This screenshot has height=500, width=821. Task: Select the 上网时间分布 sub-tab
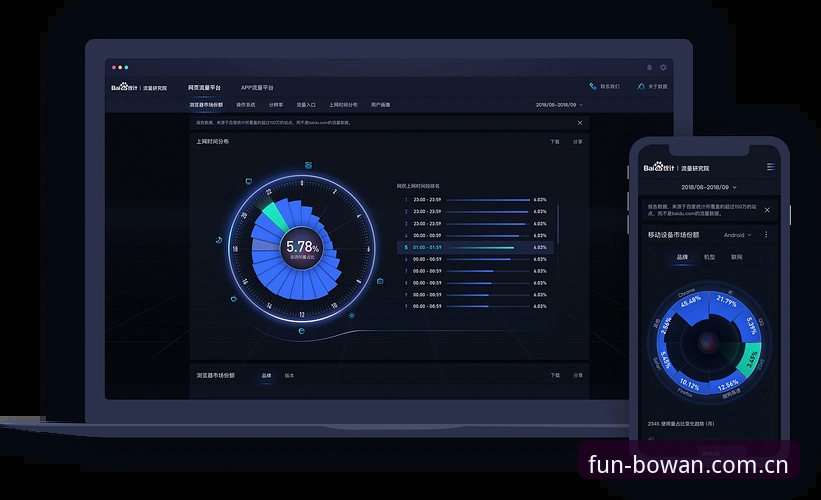pos(343,105)
